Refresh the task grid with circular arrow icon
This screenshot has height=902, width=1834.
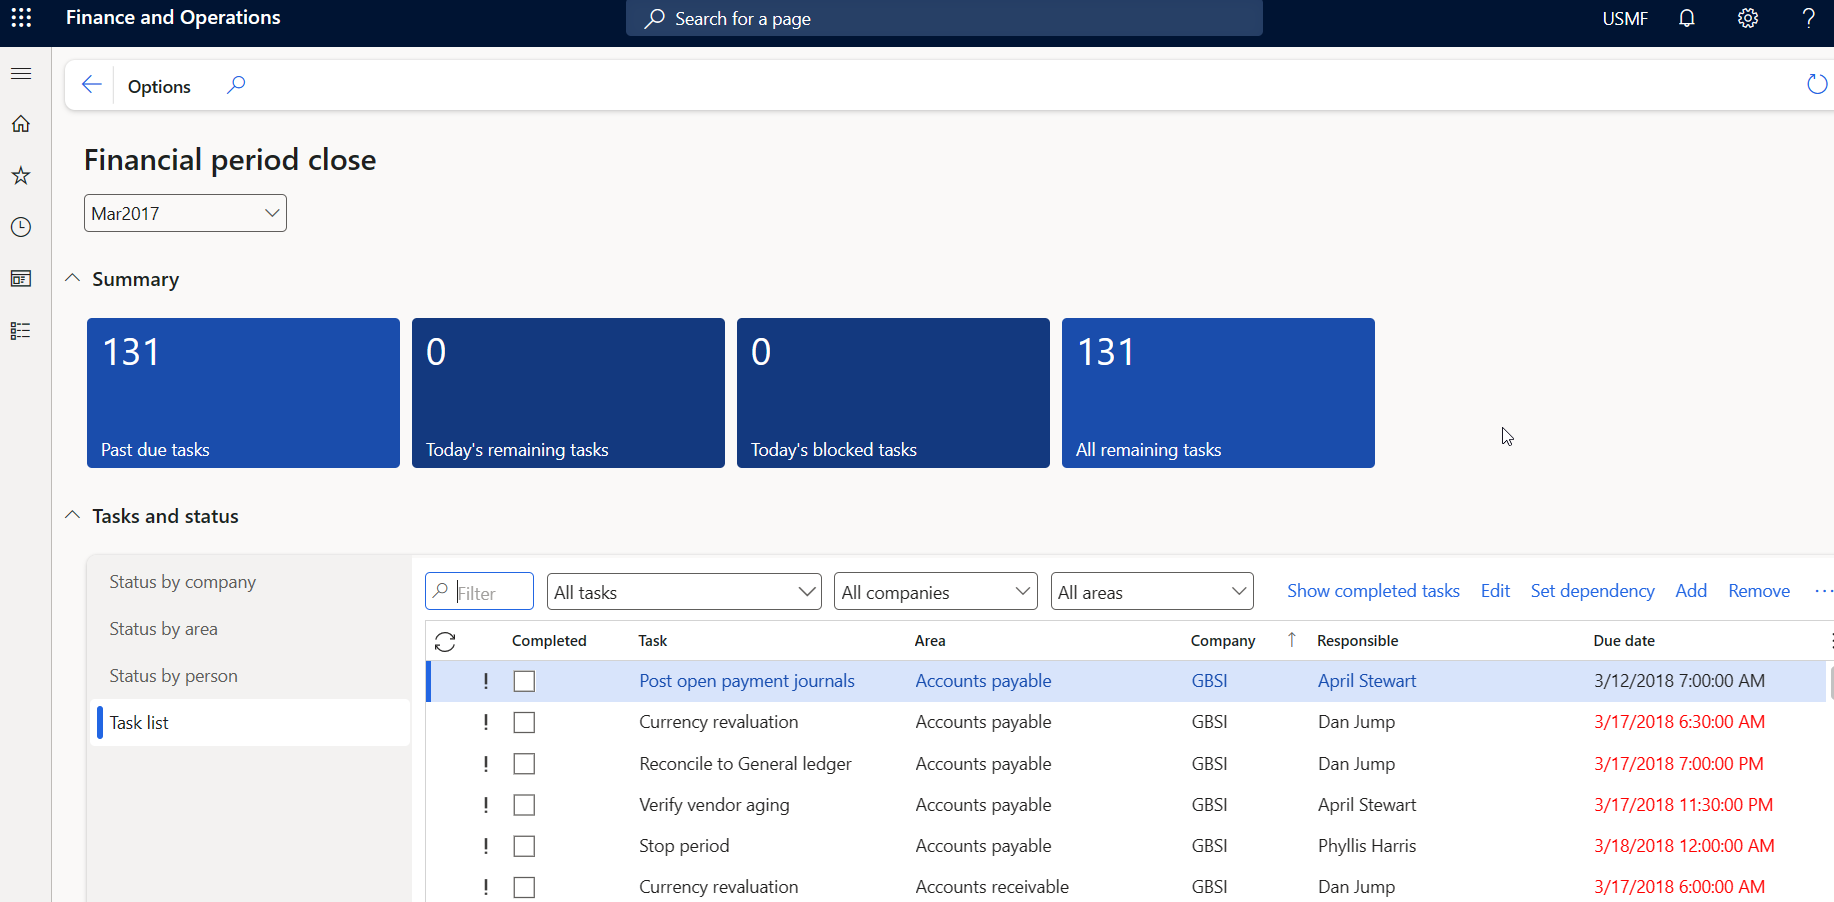pyautogui.click(x=445, y=641)
